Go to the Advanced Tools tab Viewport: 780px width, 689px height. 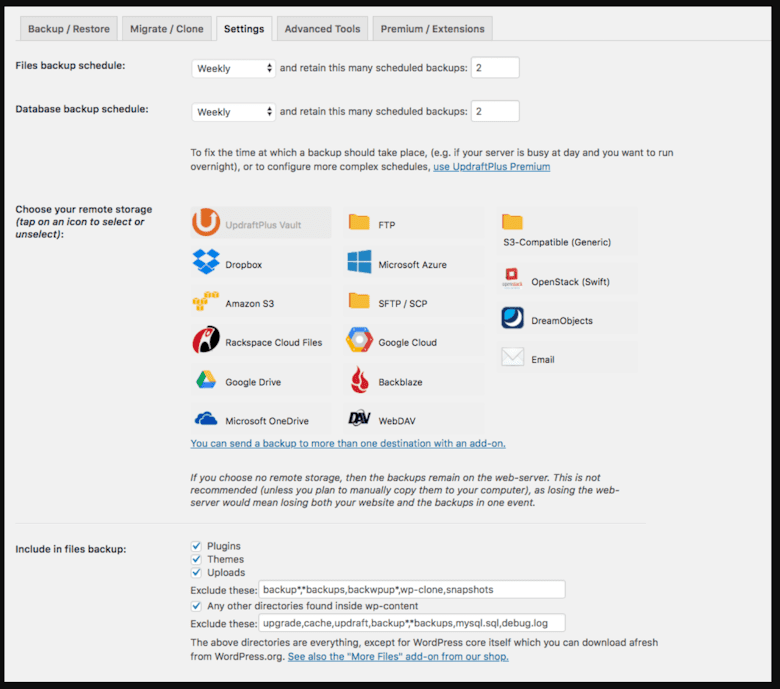click(x=322, y=29)
